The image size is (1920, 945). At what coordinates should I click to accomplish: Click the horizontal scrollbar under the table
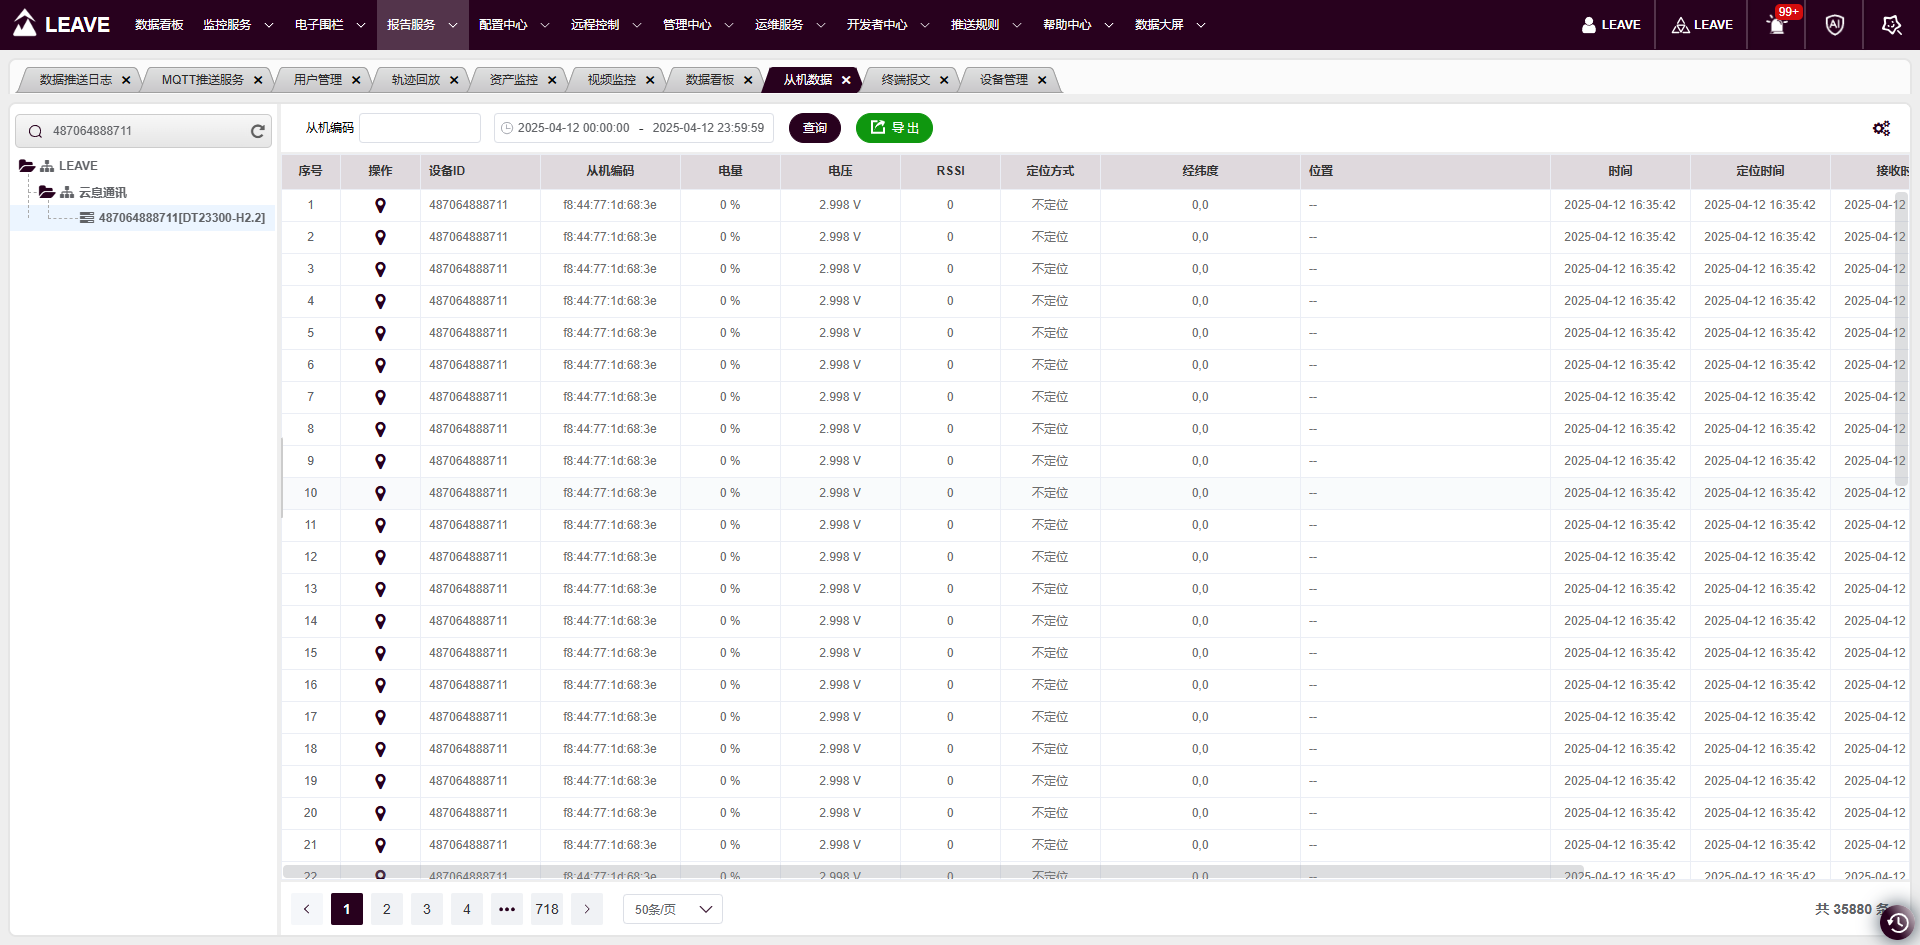[932, 872]
